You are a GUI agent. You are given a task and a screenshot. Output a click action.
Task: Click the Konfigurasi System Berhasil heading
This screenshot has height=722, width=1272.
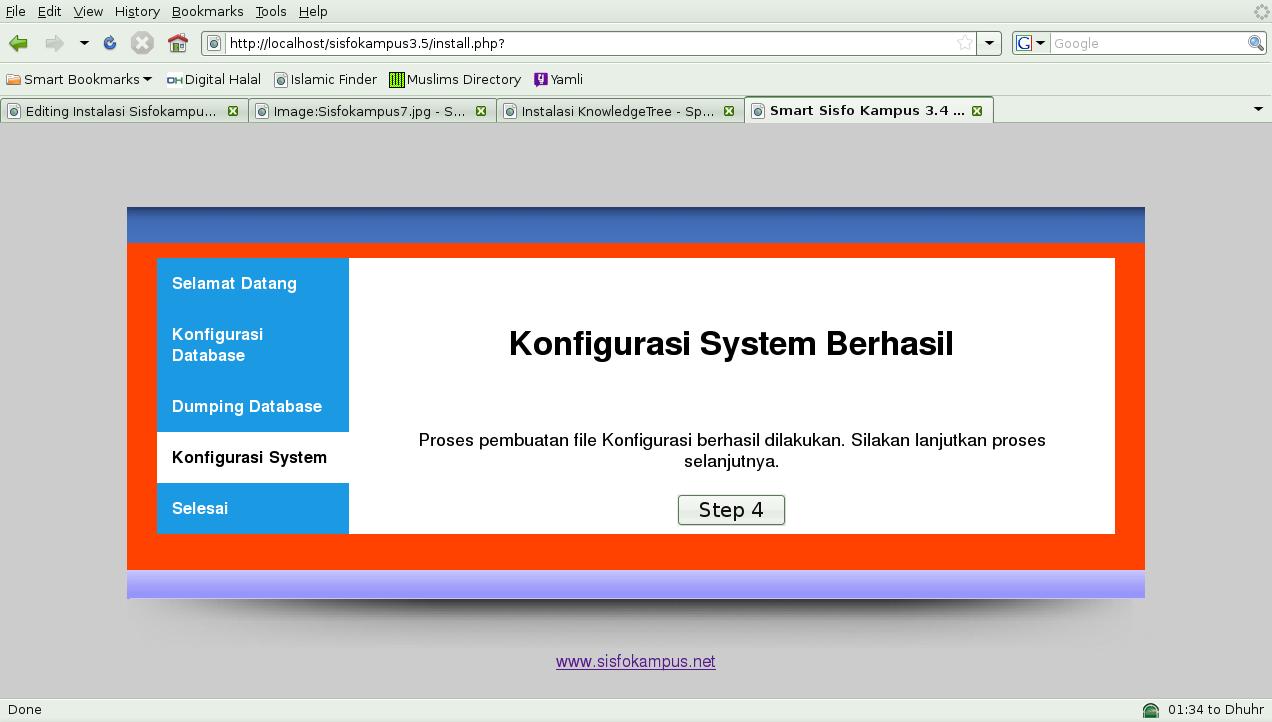point(731,343)
